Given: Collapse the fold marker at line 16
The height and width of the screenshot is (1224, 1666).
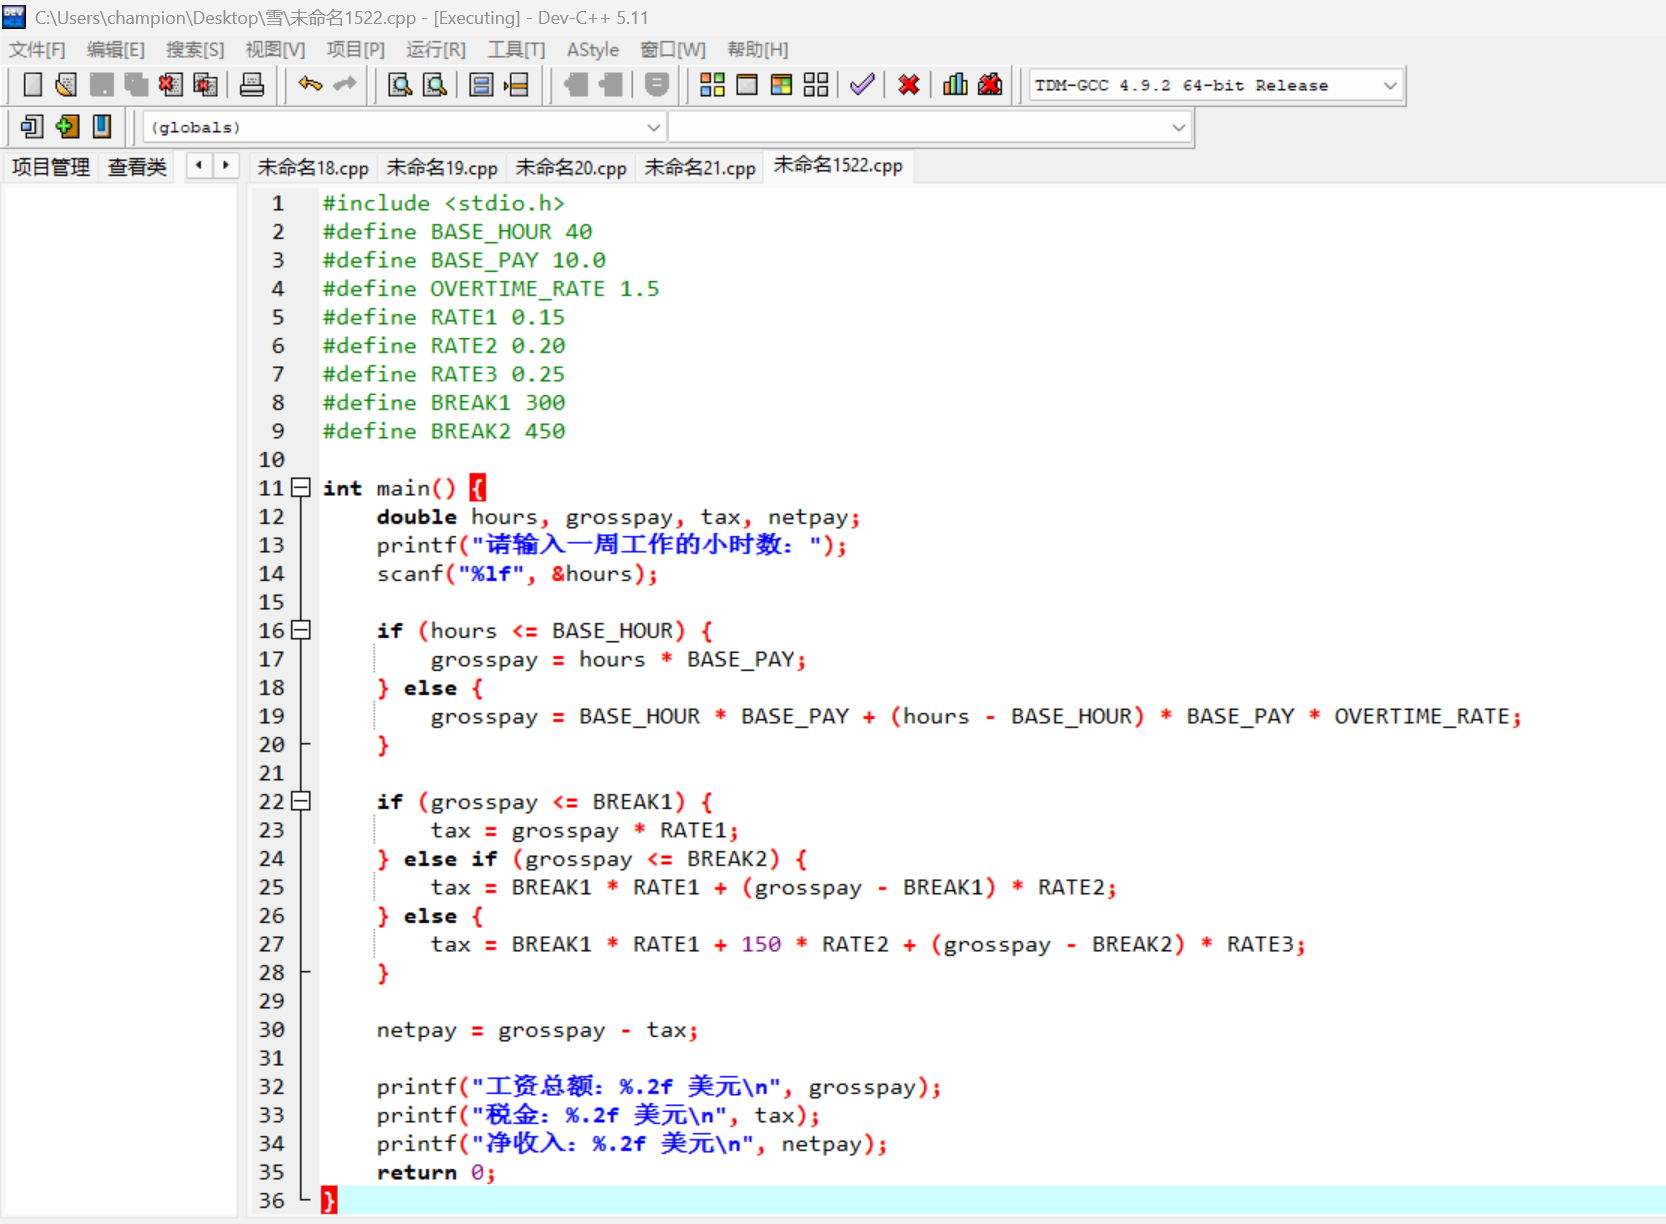Looking at the screenshot, I should pyautogui.click(x=300, y=630).
